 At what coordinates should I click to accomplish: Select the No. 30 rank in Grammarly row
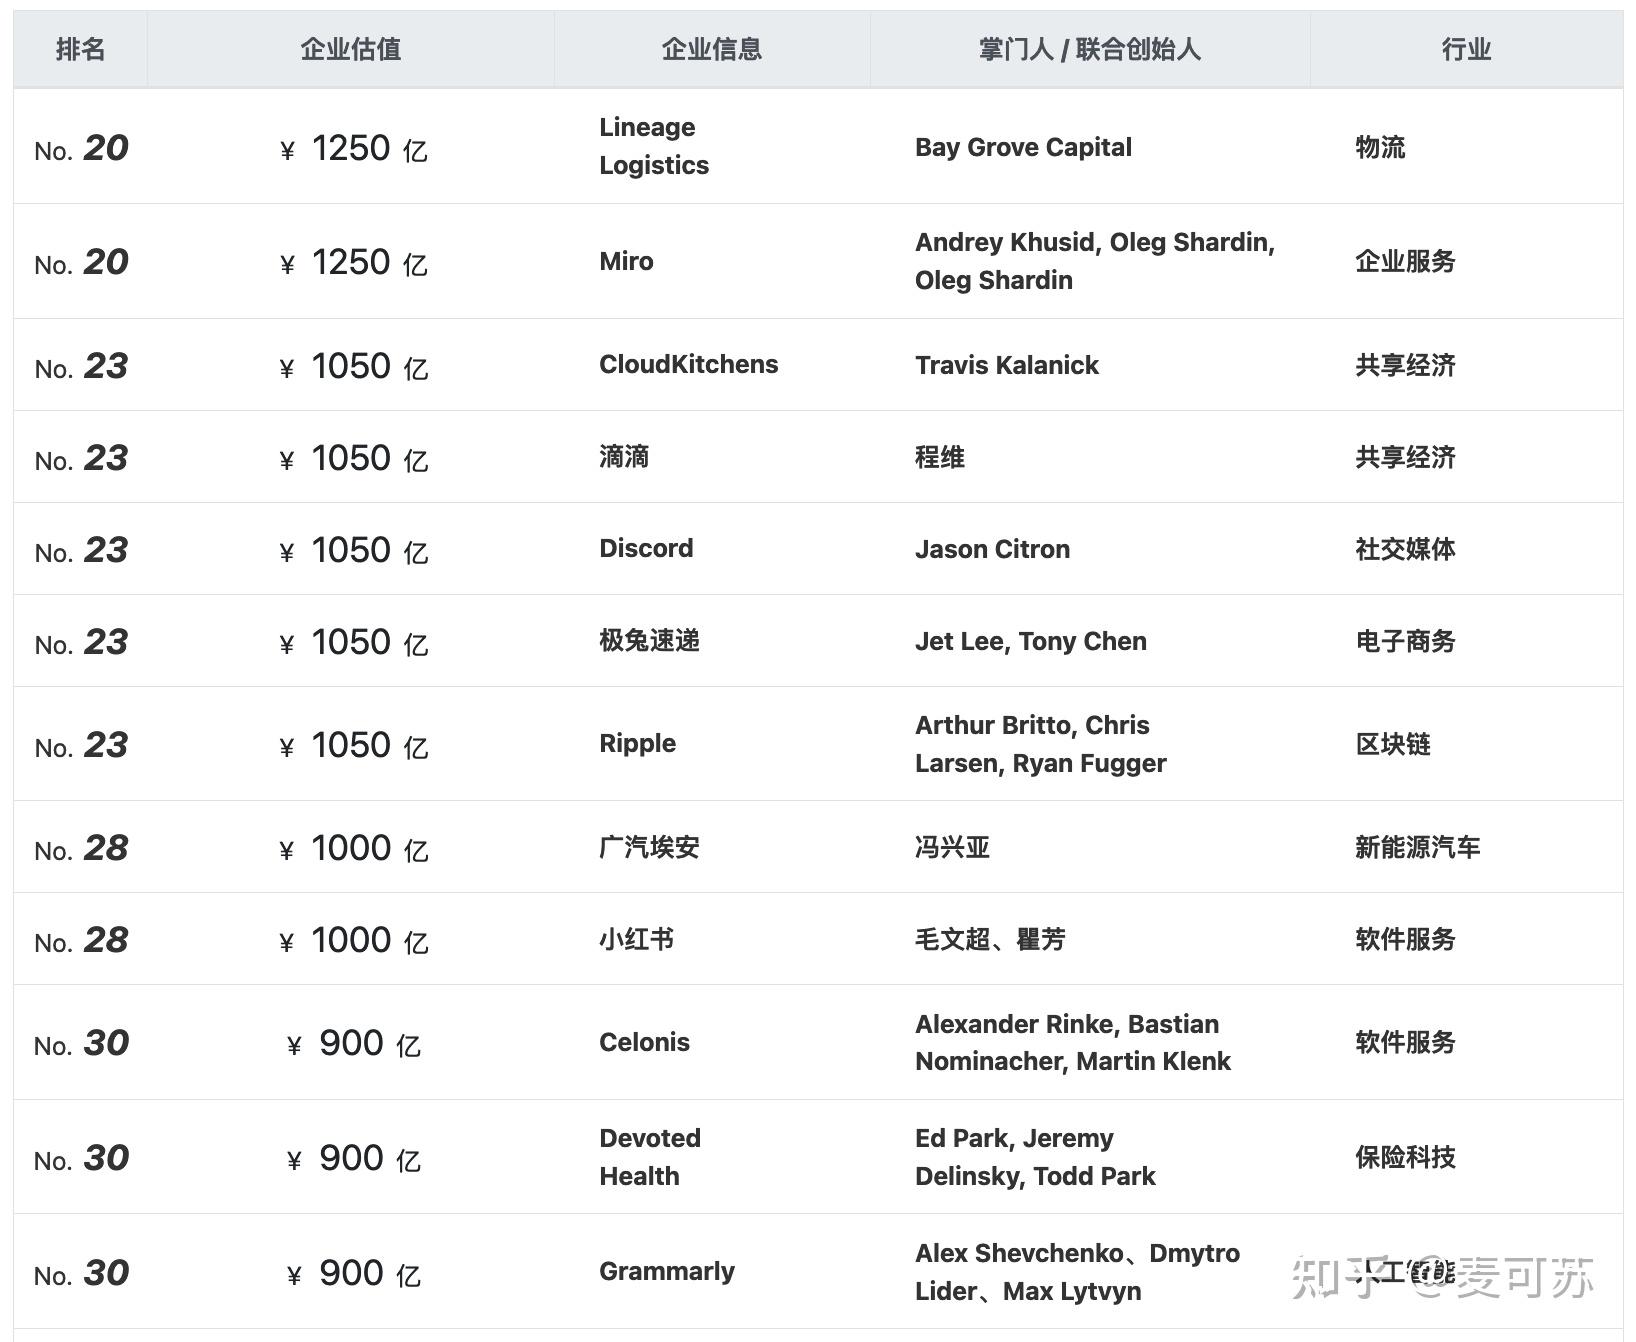(81, 1273)
